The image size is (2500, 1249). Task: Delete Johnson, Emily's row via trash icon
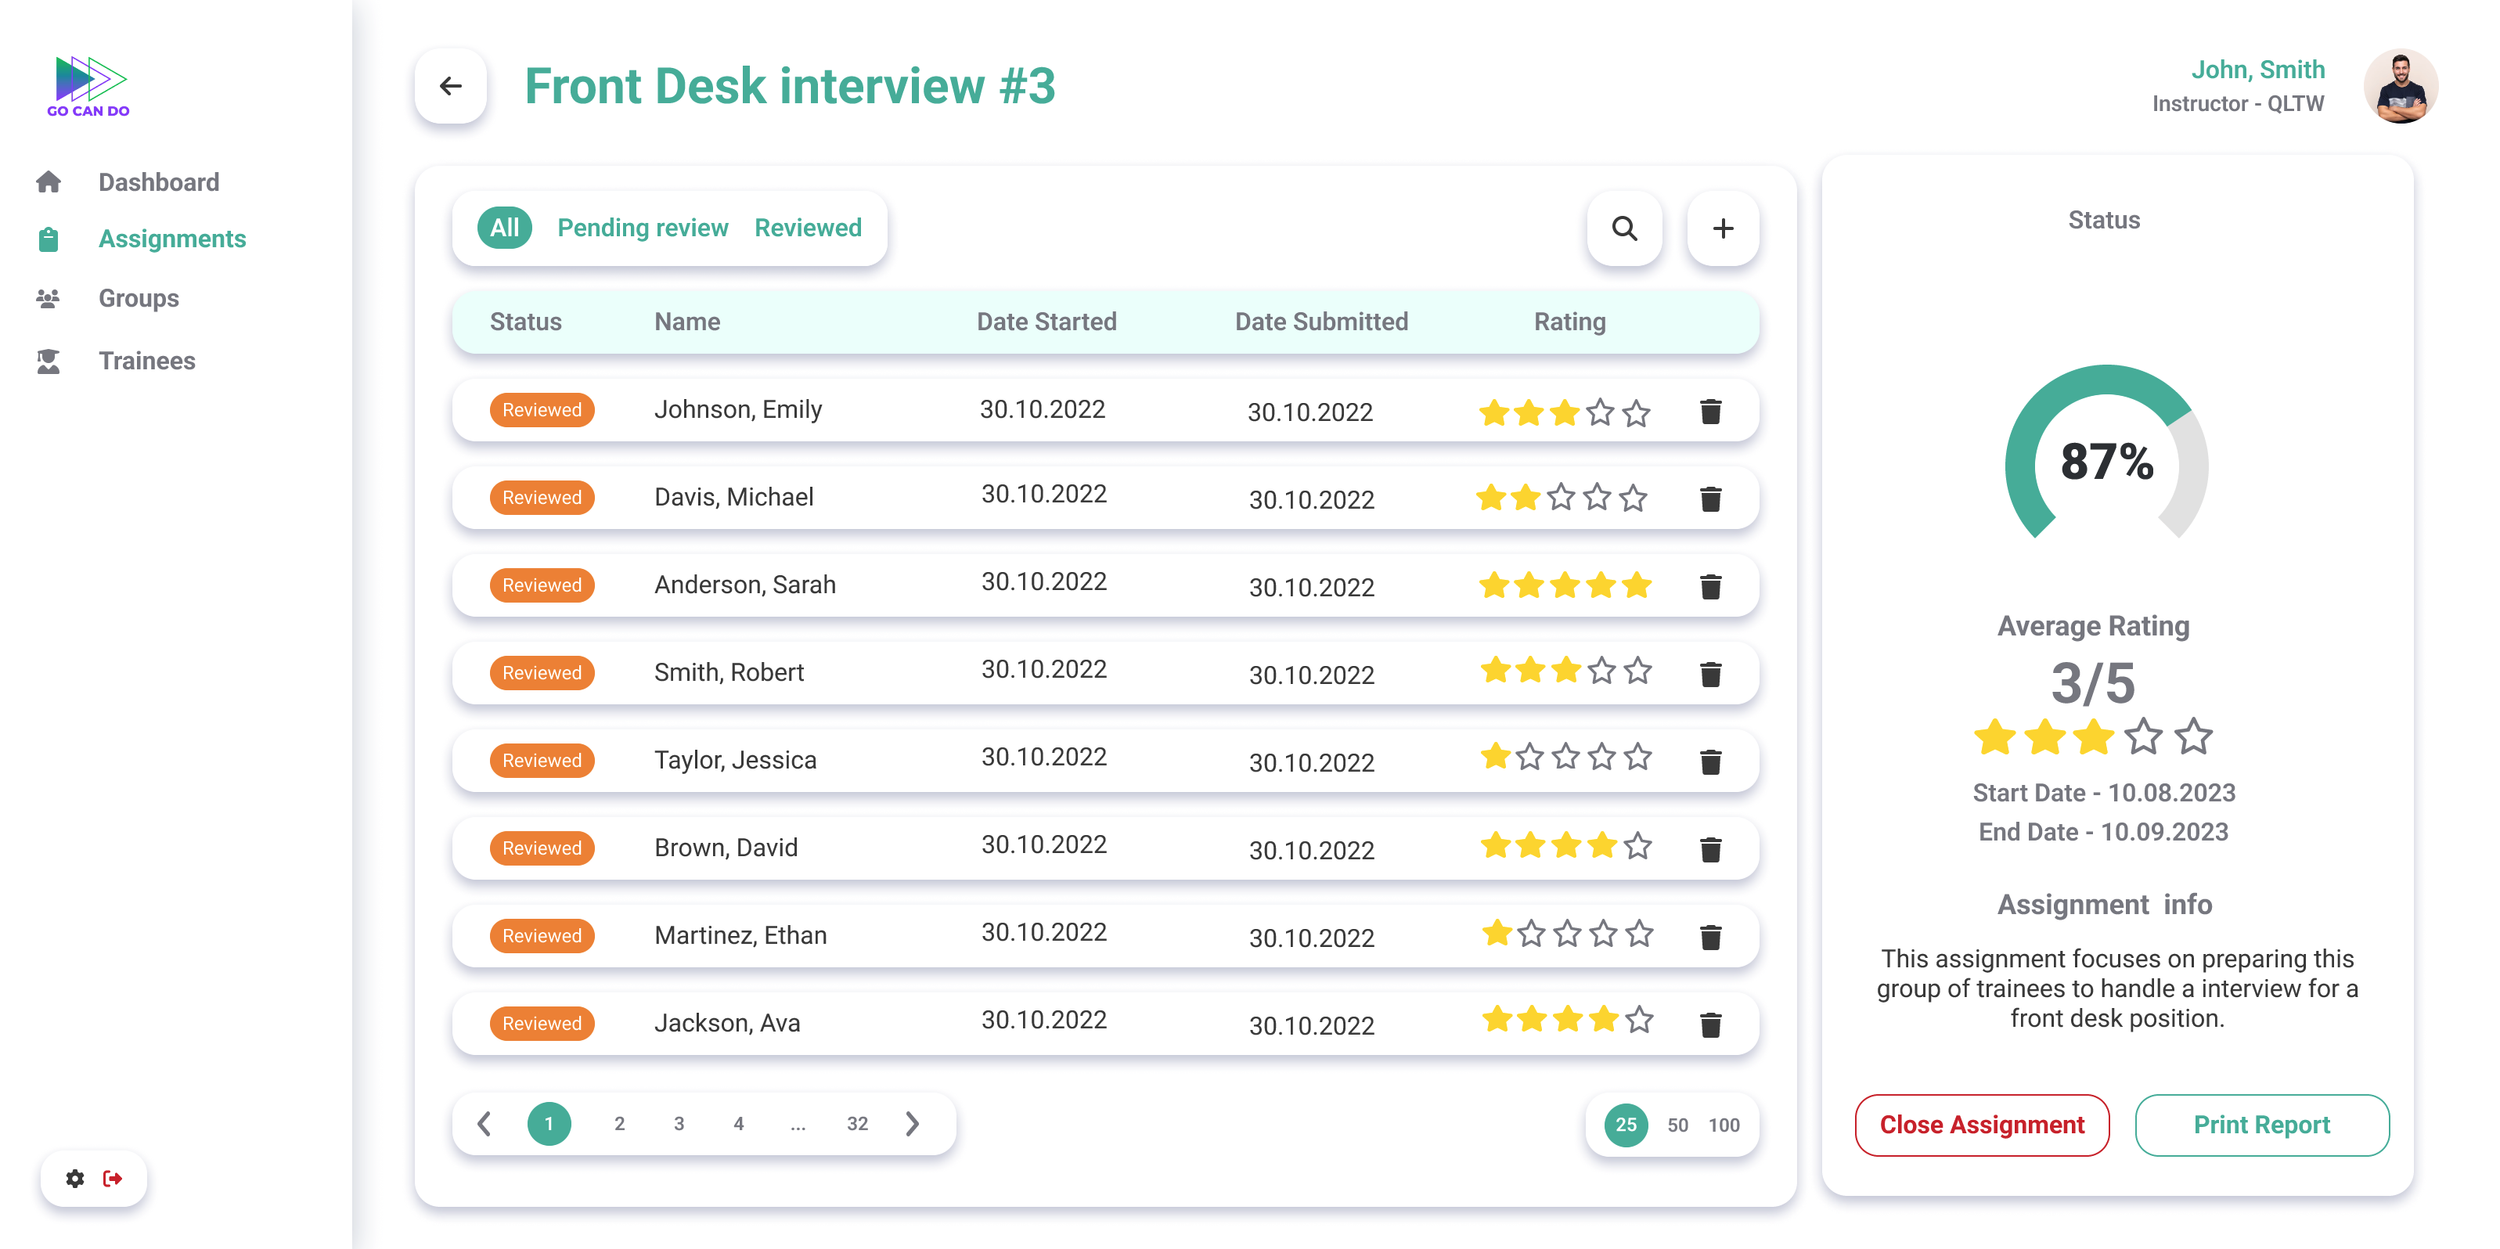(1710, 411)
